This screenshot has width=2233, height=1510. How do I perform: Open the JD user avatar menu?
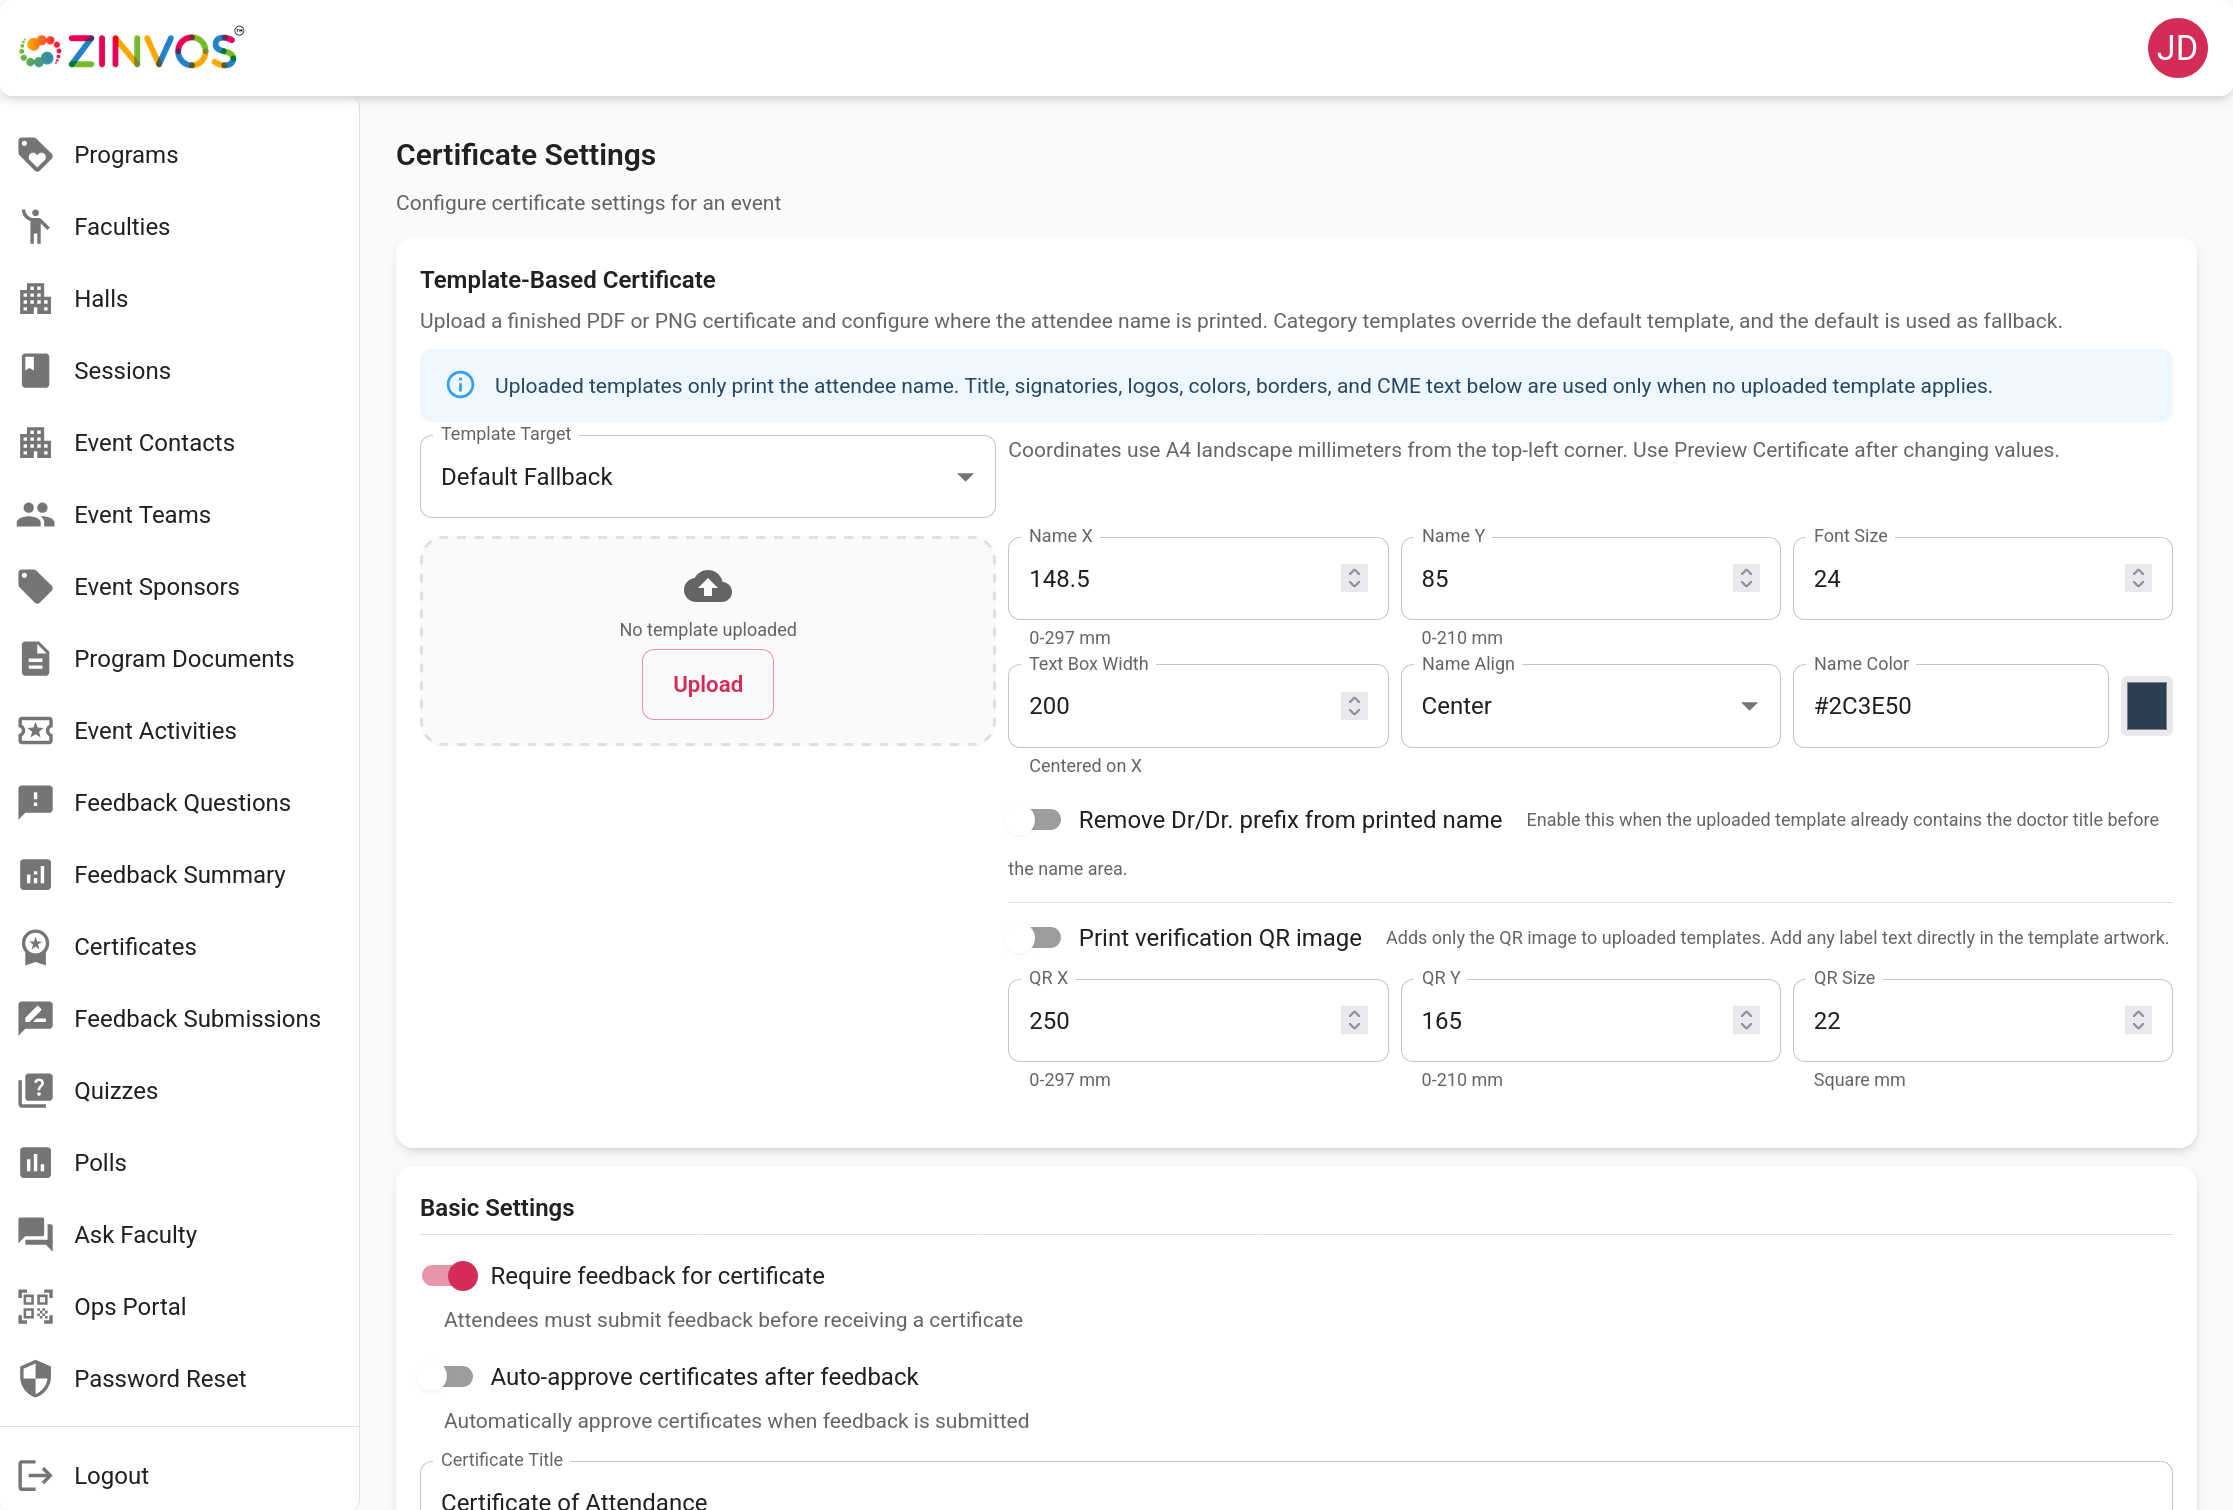coord(2177,48)
